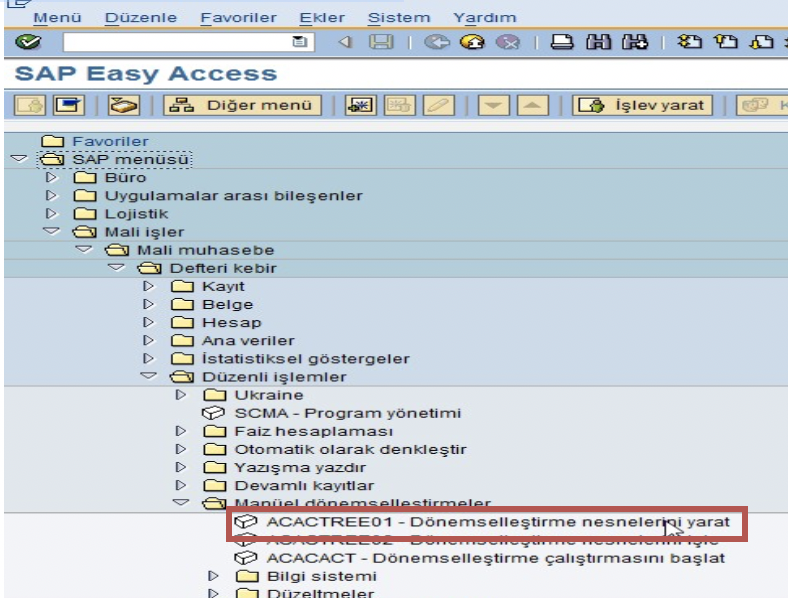788x598 pixels.
Task: Select the Lojistik tree label
Action: pyautogui.click(x=136, y=214)
